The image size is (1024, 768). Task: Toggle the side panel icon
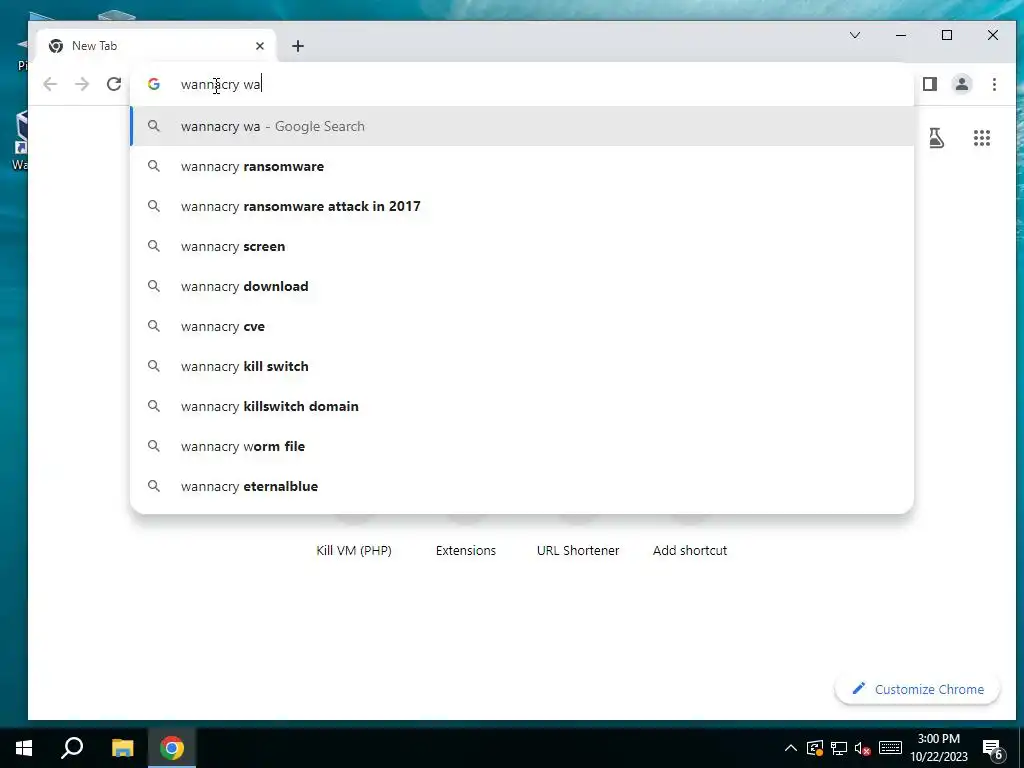(930, 84)
